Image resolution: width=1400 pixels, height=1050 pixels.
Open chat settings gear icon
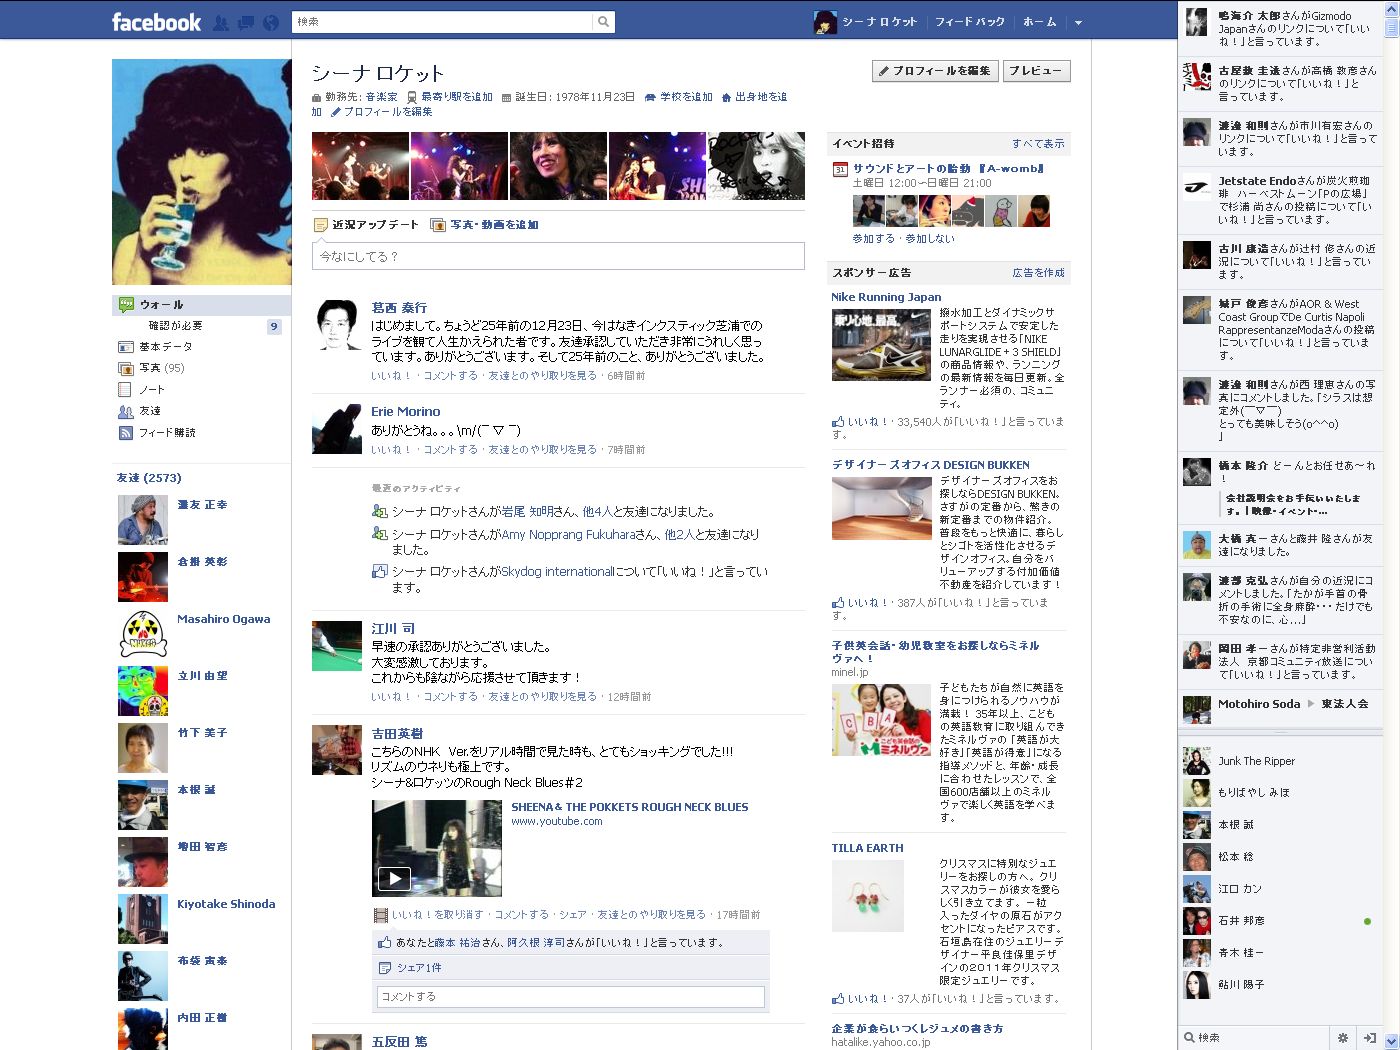pos(1343,1037)
